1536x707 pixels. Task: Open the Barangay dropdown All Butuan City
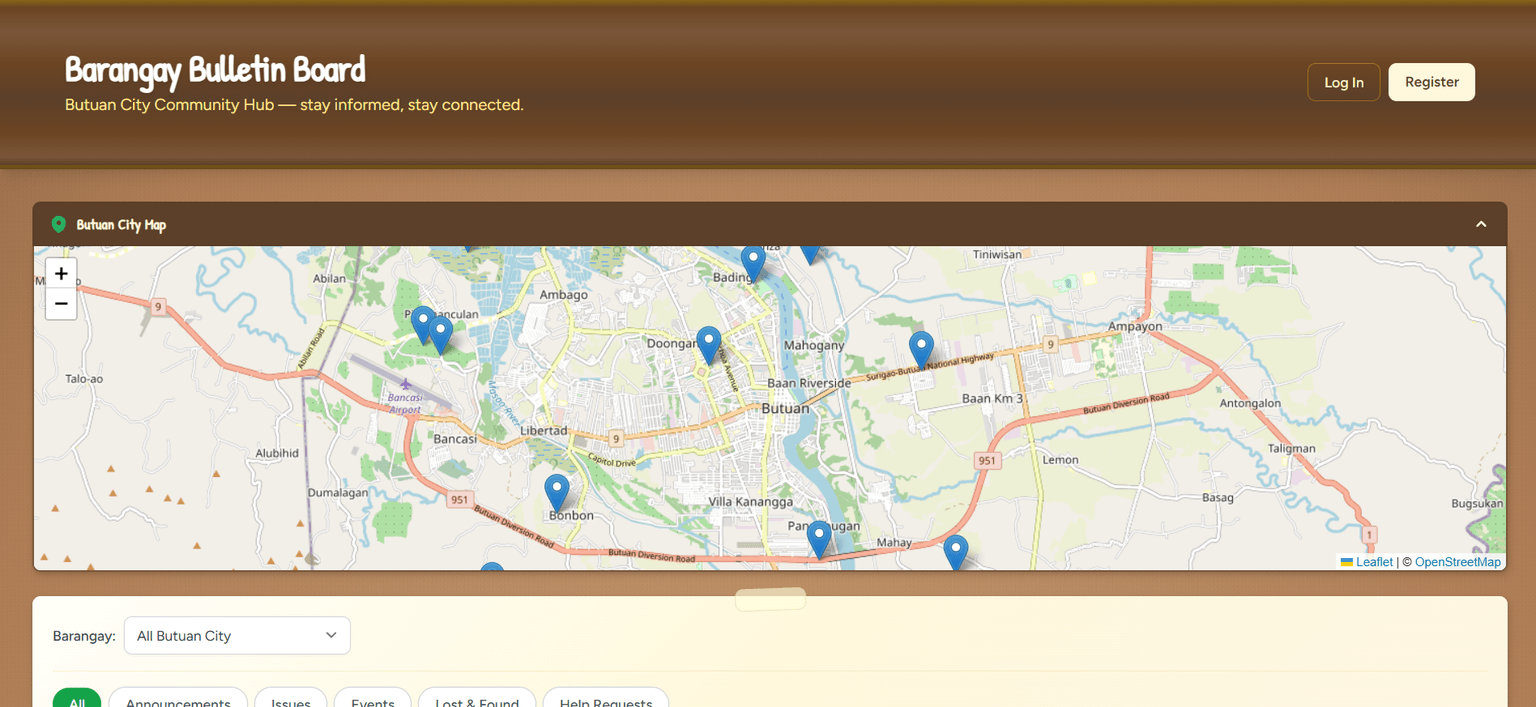point(237,636)
